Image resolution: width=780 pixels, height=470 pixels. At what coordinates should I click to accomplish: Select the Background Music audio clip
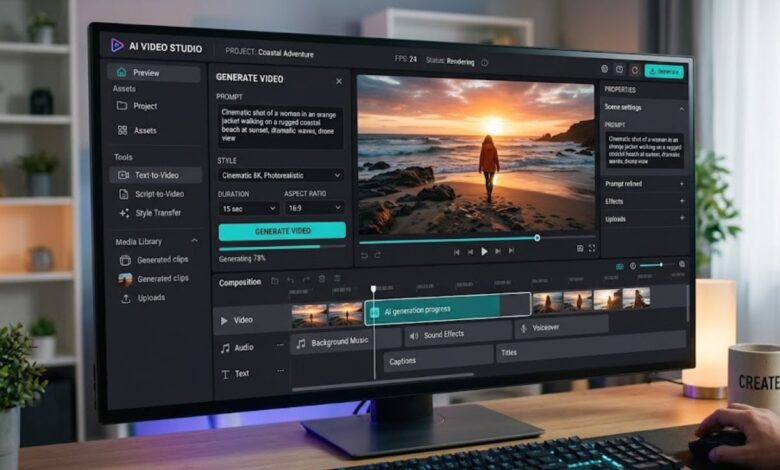347,341
